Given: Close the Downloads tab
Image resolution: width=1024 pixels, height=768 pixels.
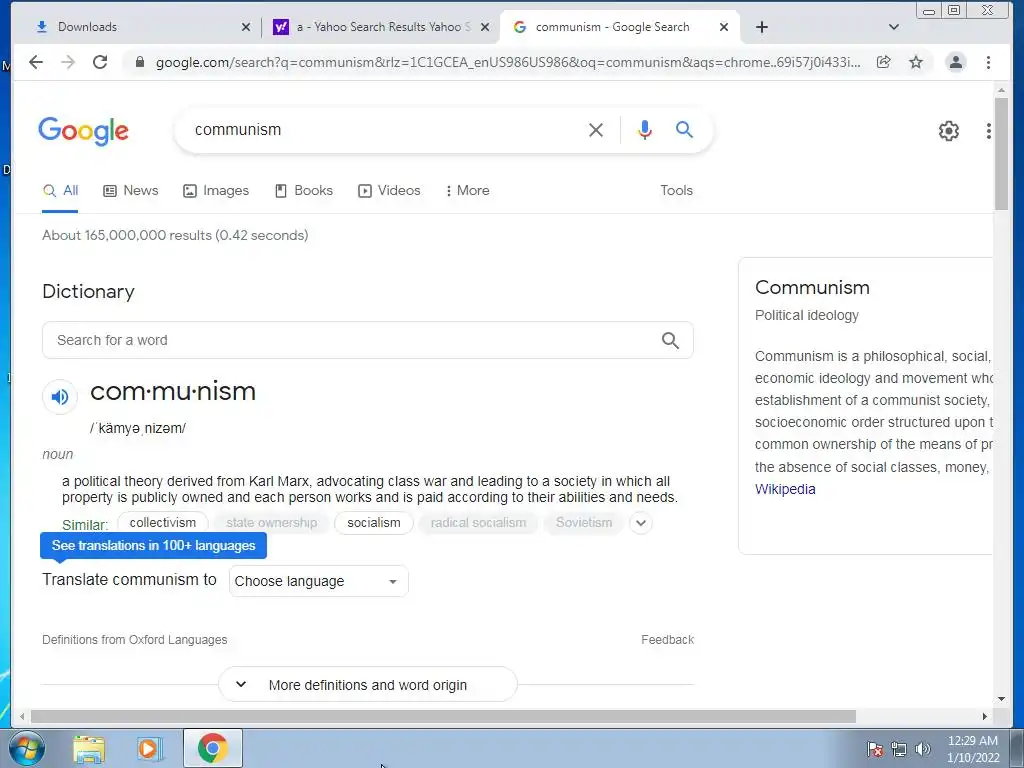Looking at the screenshot, I should coord(246,27).
